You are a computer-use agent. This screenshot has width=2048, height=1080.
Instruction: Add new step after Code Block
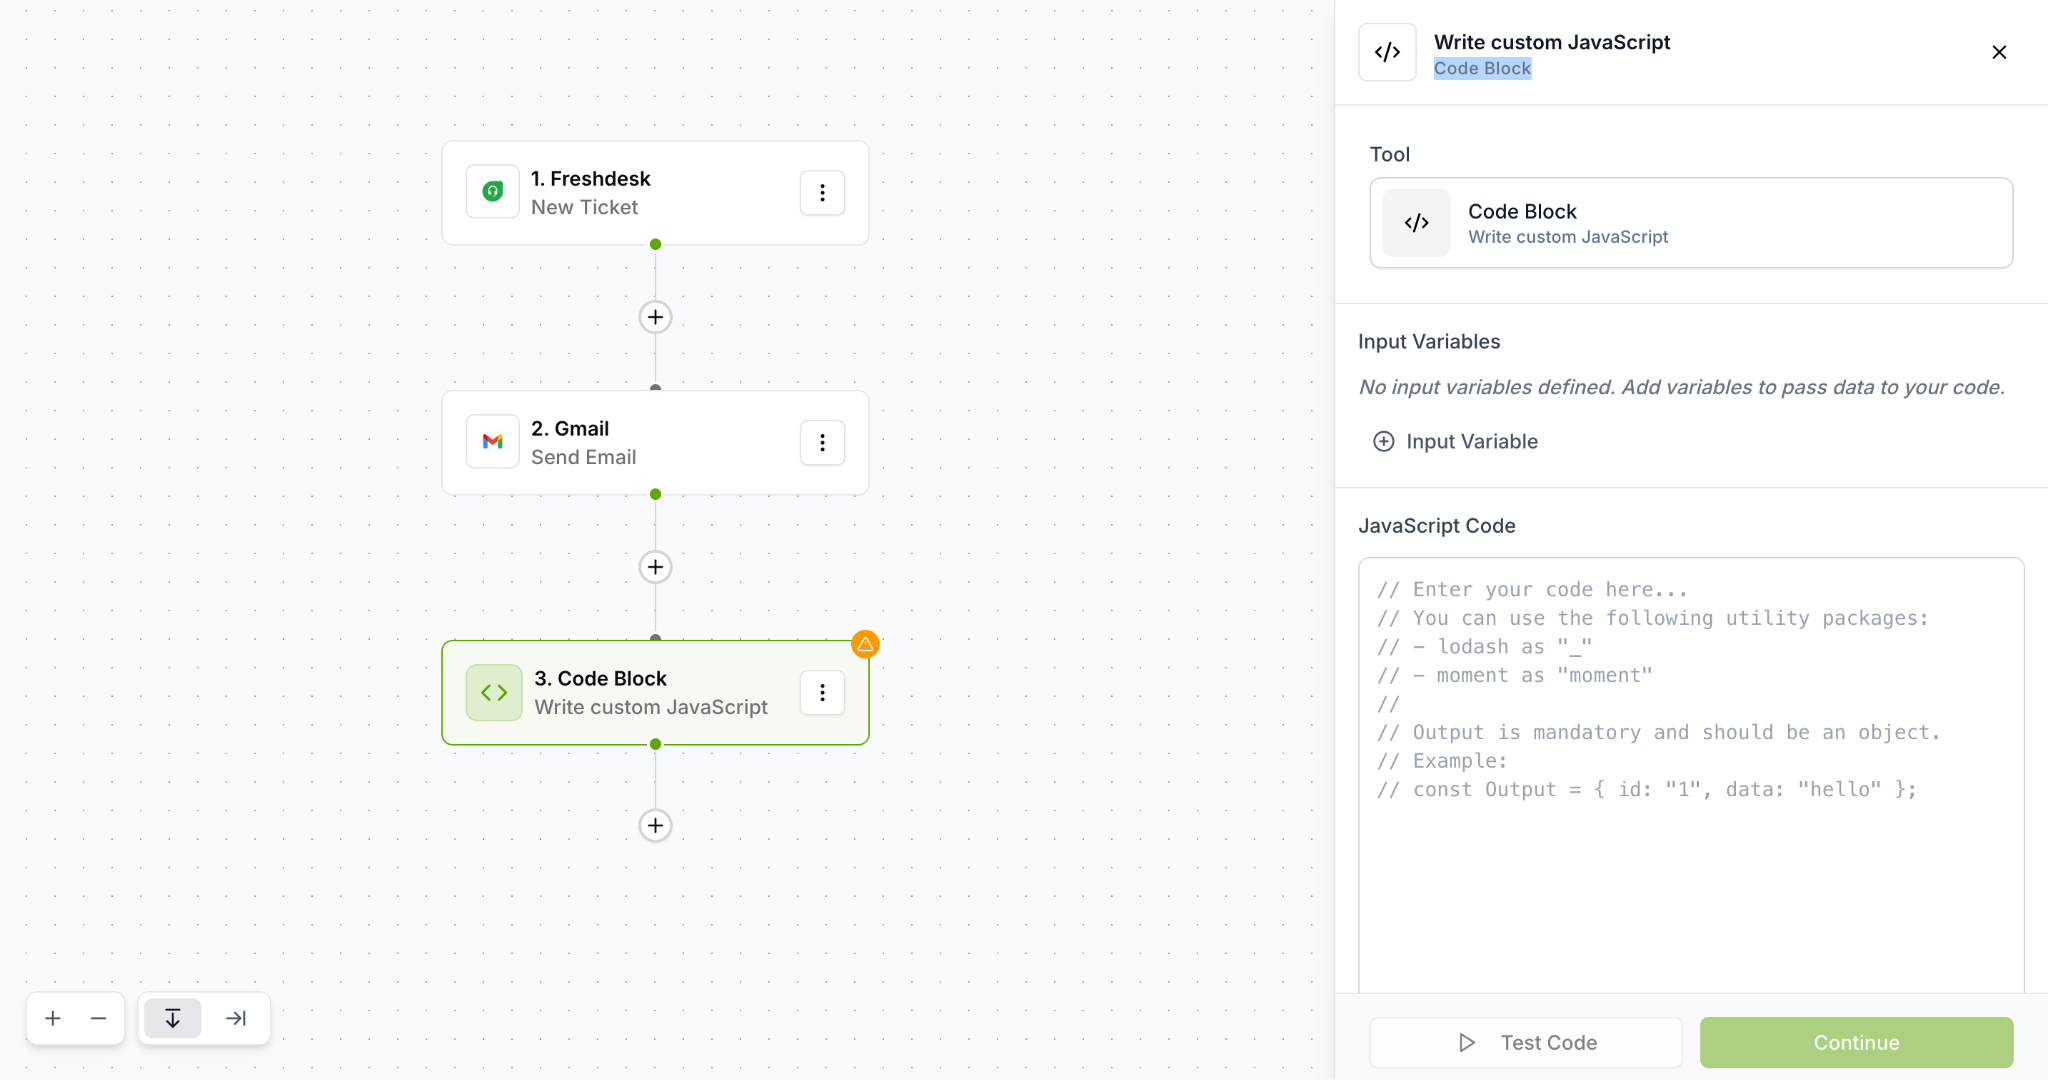(655, 825)
